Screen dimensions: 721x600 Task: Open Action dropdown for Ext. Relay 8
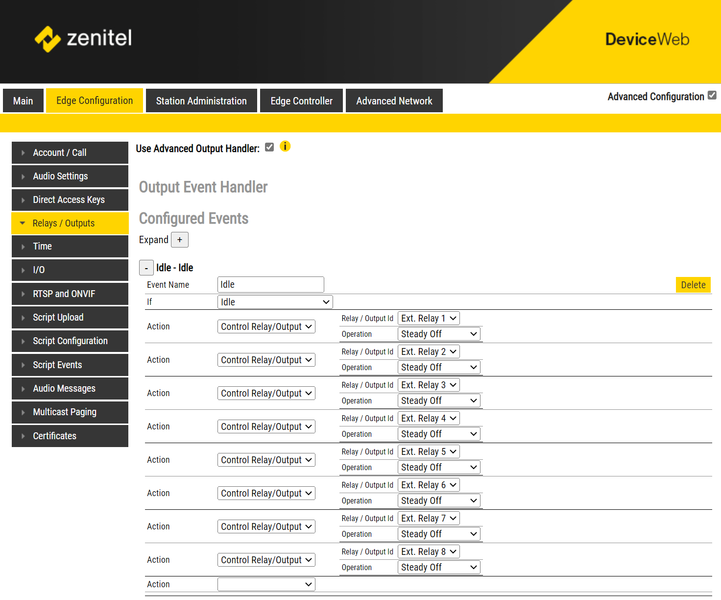pyautogui.click(x=266, y=560)
